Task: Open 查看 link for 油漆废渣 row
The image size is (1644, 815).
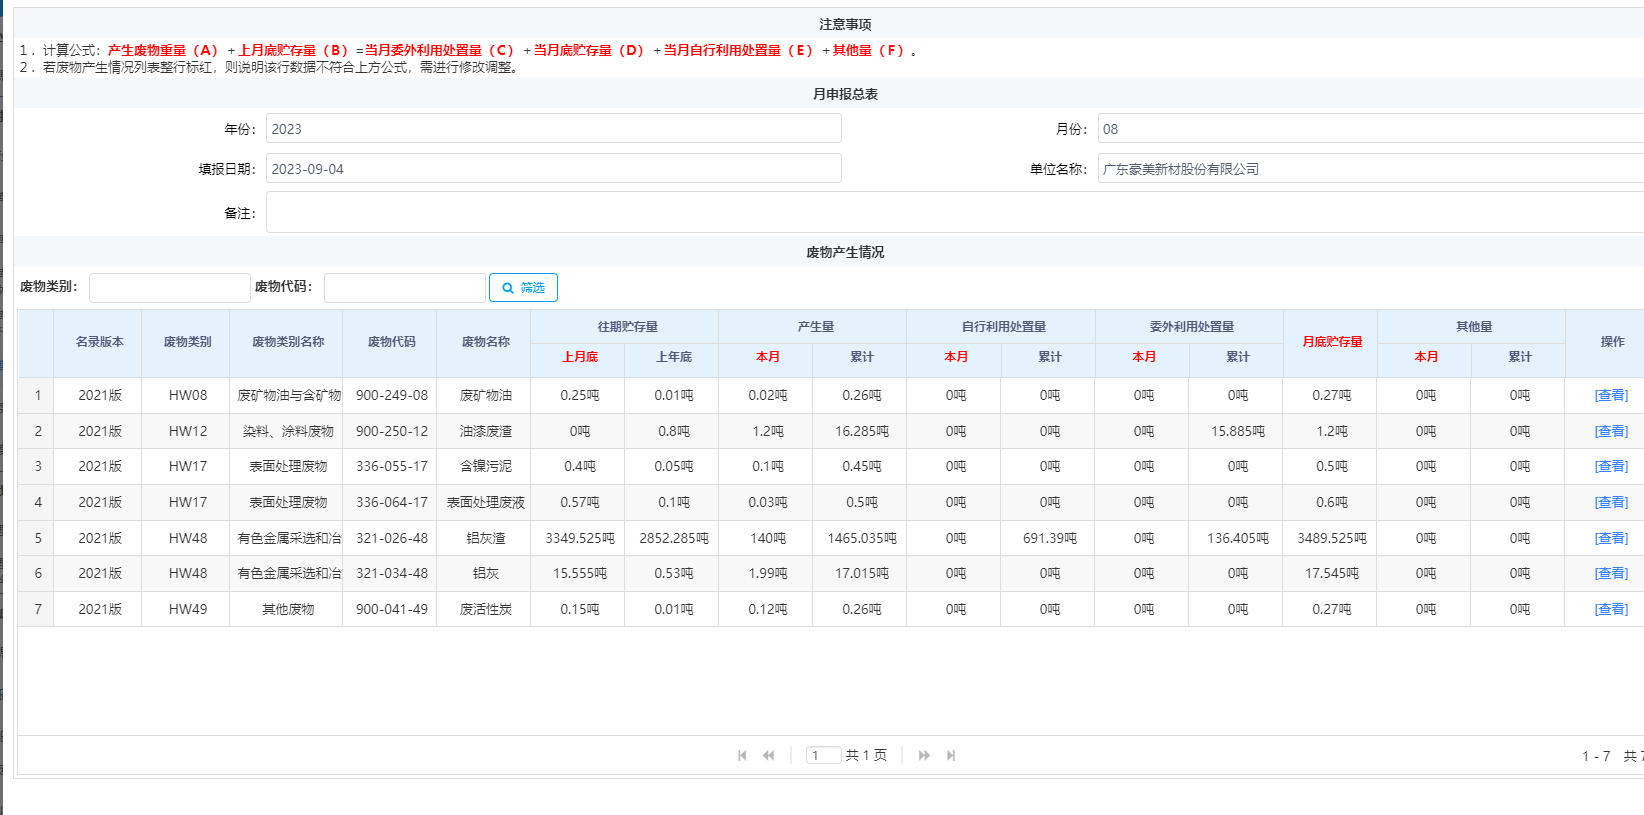Action: coord(1611,432)
